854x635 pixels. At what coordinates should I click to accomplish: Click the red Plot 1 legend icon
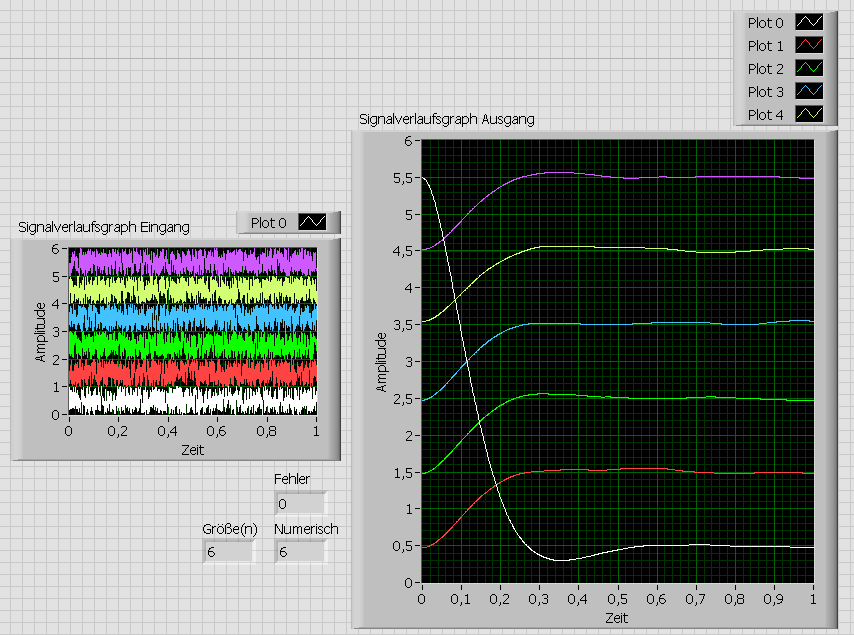(808, 45)
